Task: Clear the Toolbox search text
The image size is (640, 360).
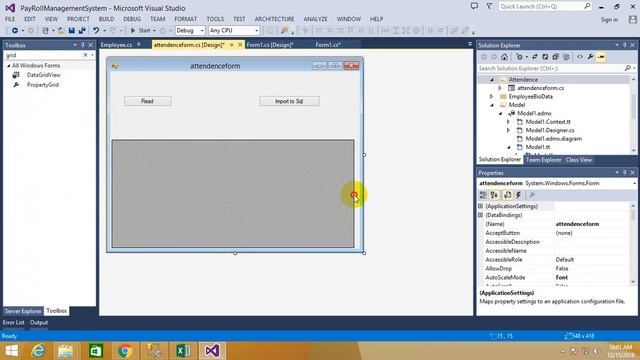Action: click(x=85, y=55)
